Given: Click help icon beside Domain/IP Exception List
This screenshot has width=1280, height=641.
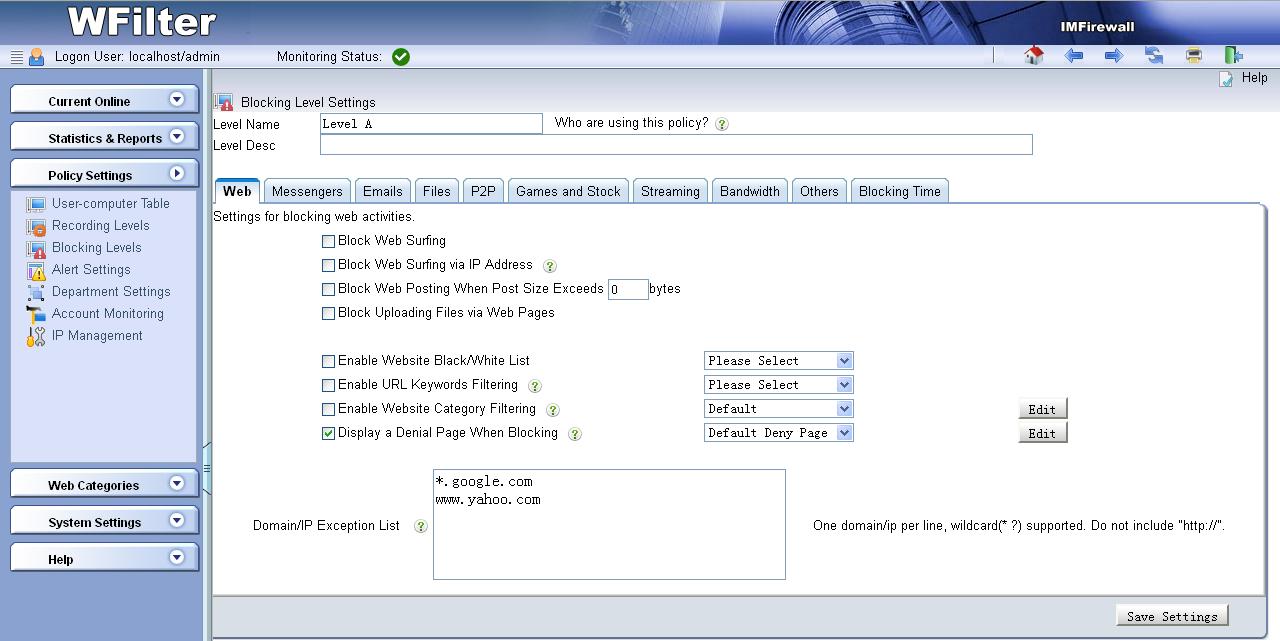Looking at the screenshot, I should pos(420,526).
